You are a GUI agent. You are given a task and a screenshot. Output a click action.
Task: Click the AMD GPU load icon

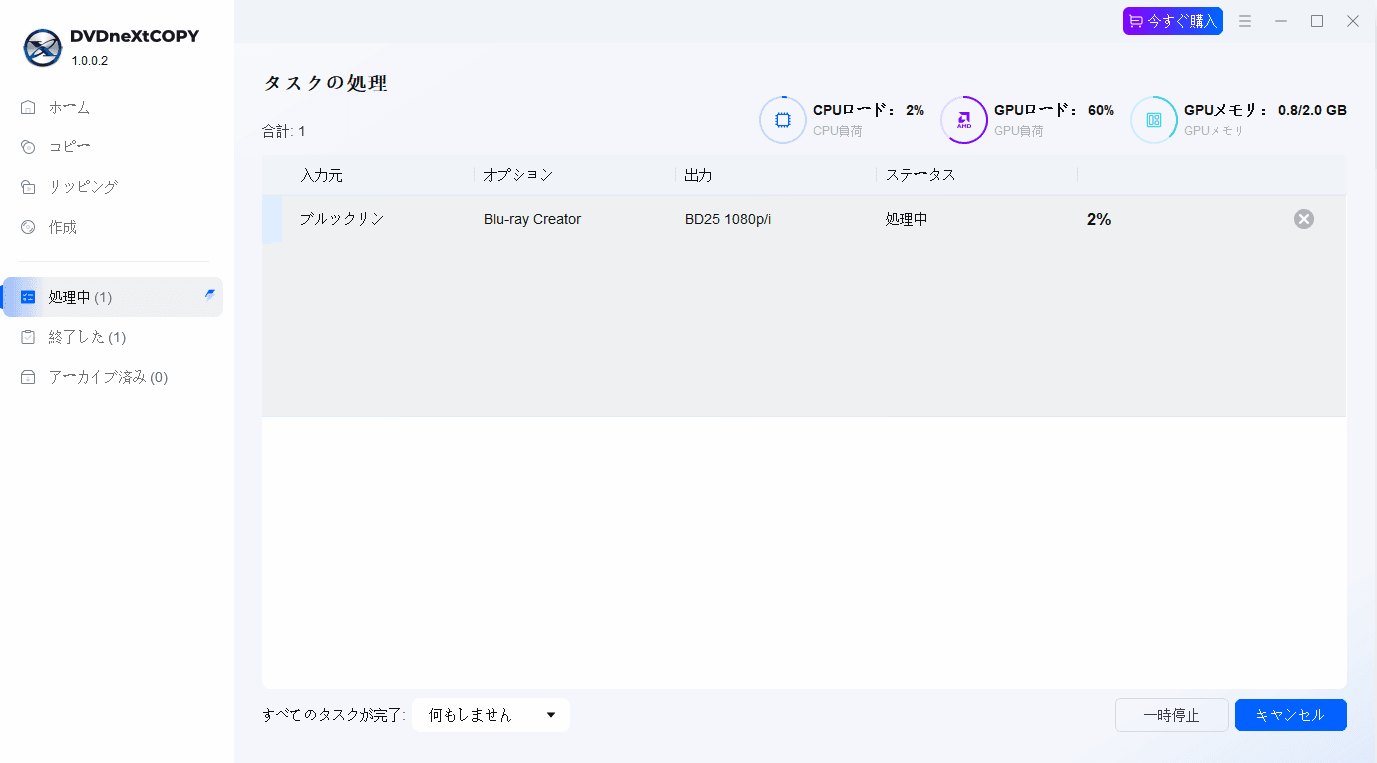pos(964,120)
